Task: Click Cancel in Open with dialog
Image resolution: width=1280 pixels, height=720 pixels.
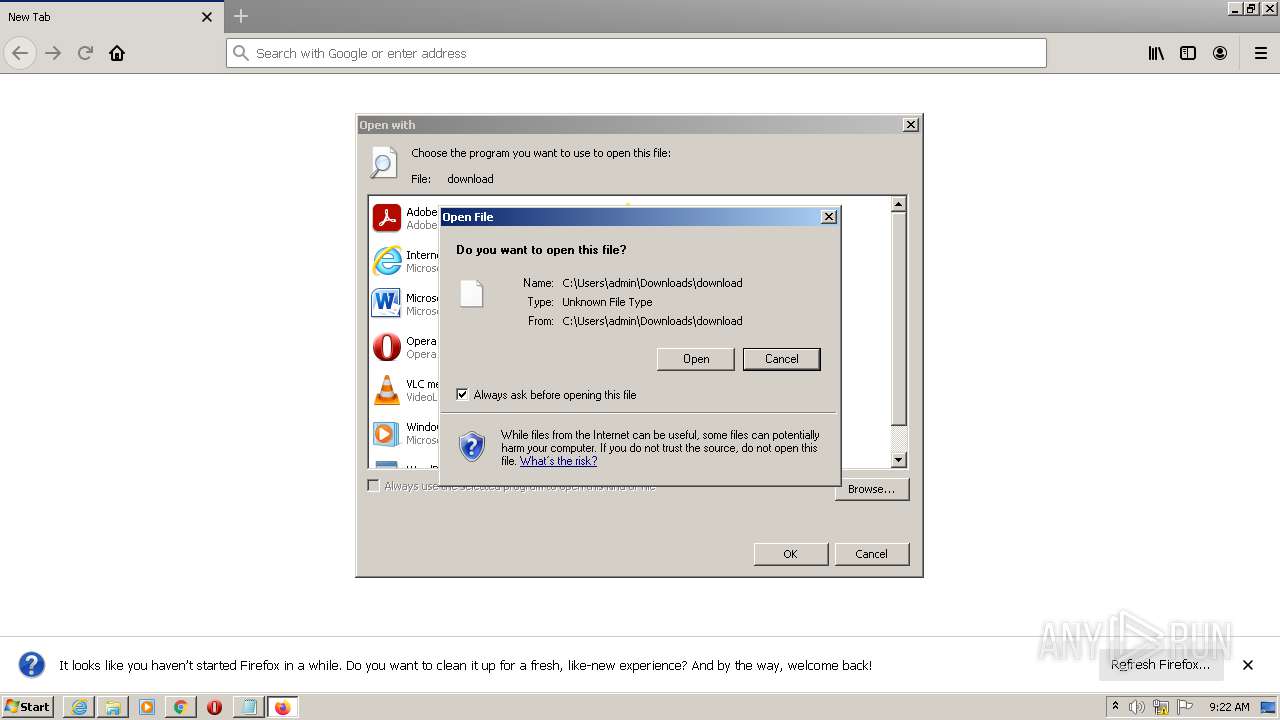Action: (x=871, y=554)
